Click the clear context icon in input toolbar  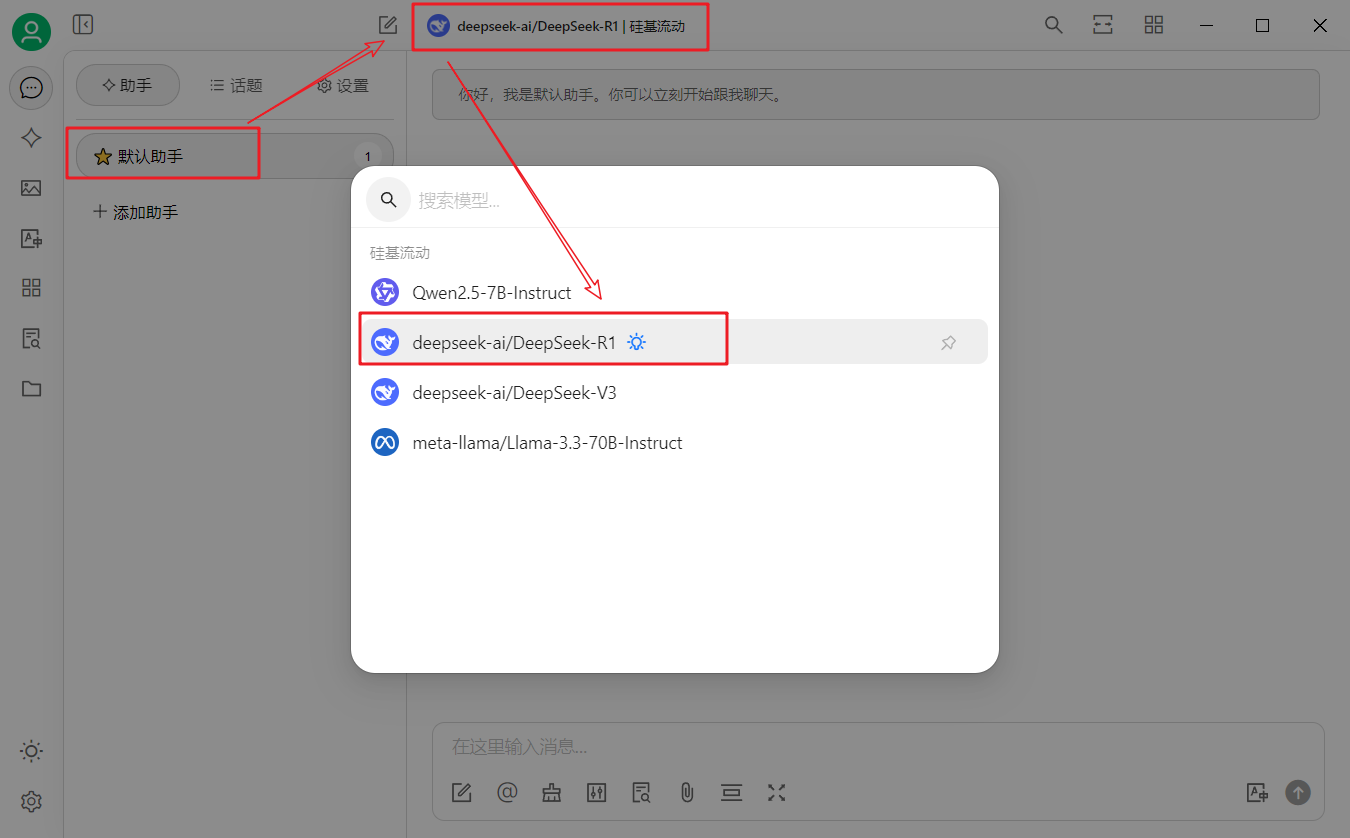click(732, 793)
